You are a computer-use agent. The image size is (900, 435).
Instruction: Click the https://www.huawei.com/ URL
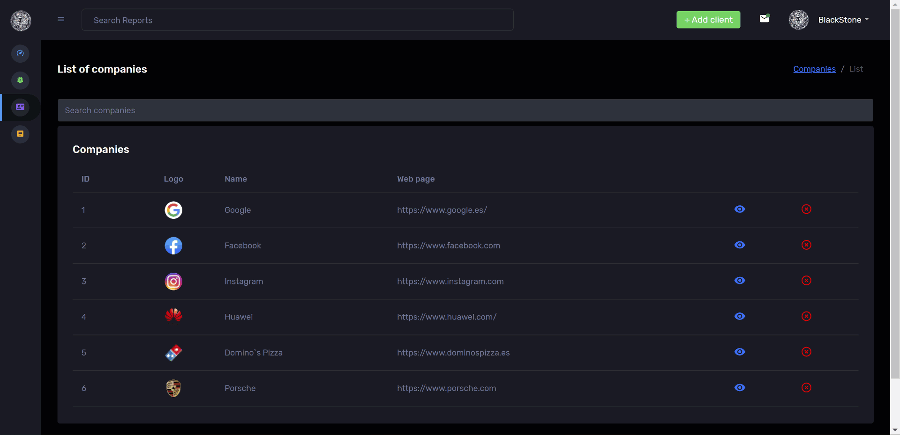click(447, 317)
